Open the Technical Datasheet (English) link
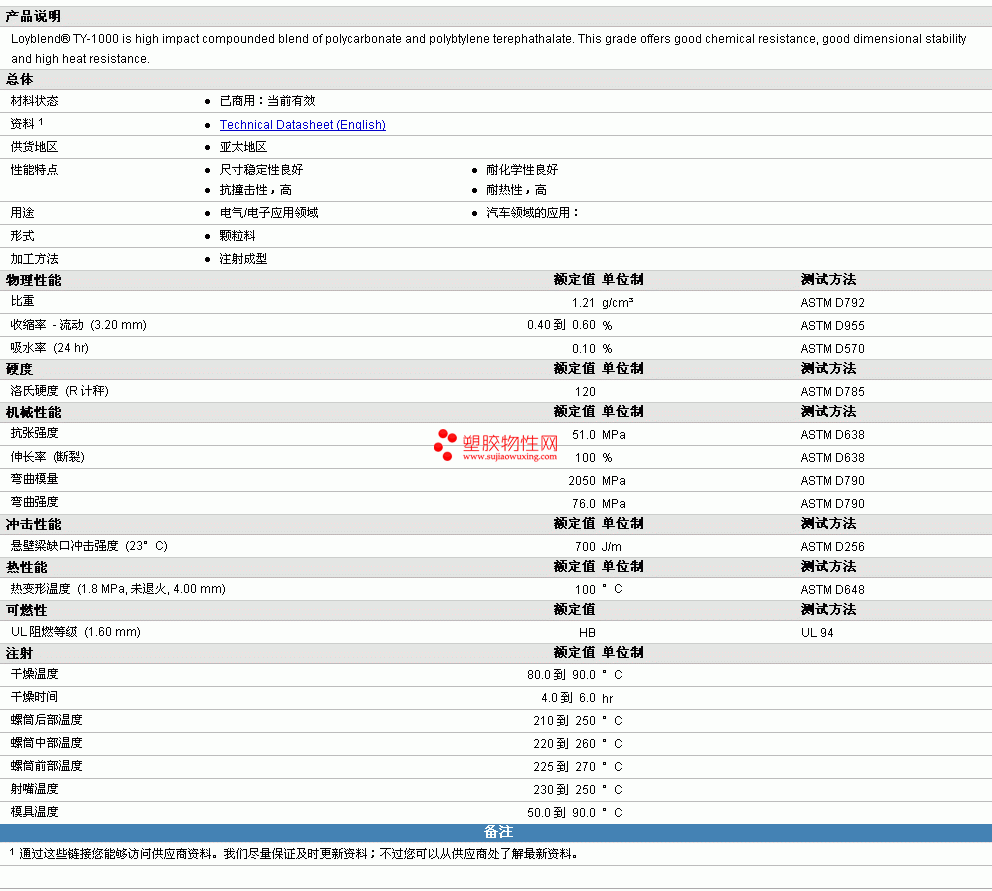992x891 pixels. (x=302, y=125)
